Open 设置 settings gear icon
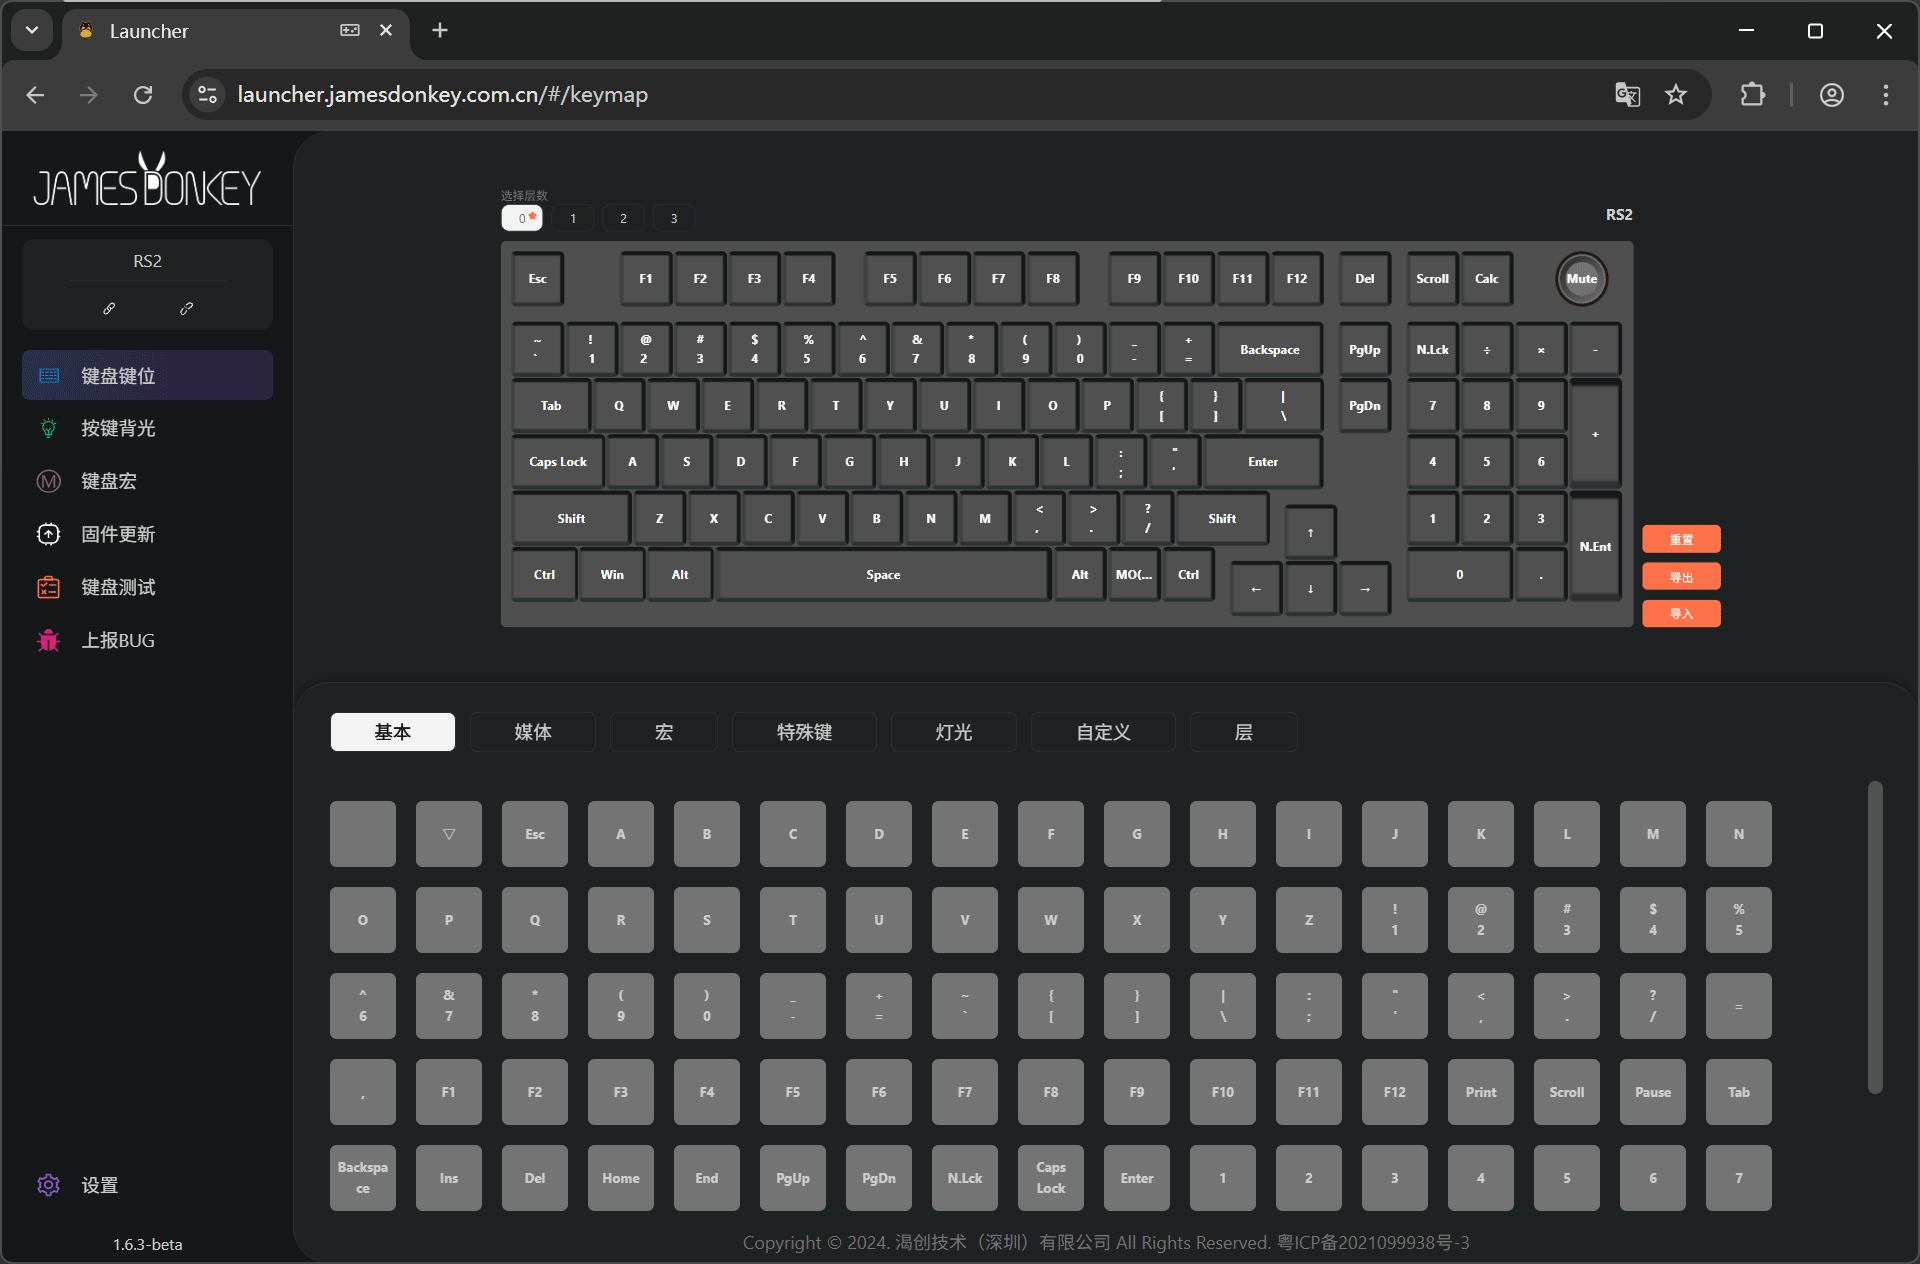This screenshot has height=1264, width=1920. (x=48, y=1185)
